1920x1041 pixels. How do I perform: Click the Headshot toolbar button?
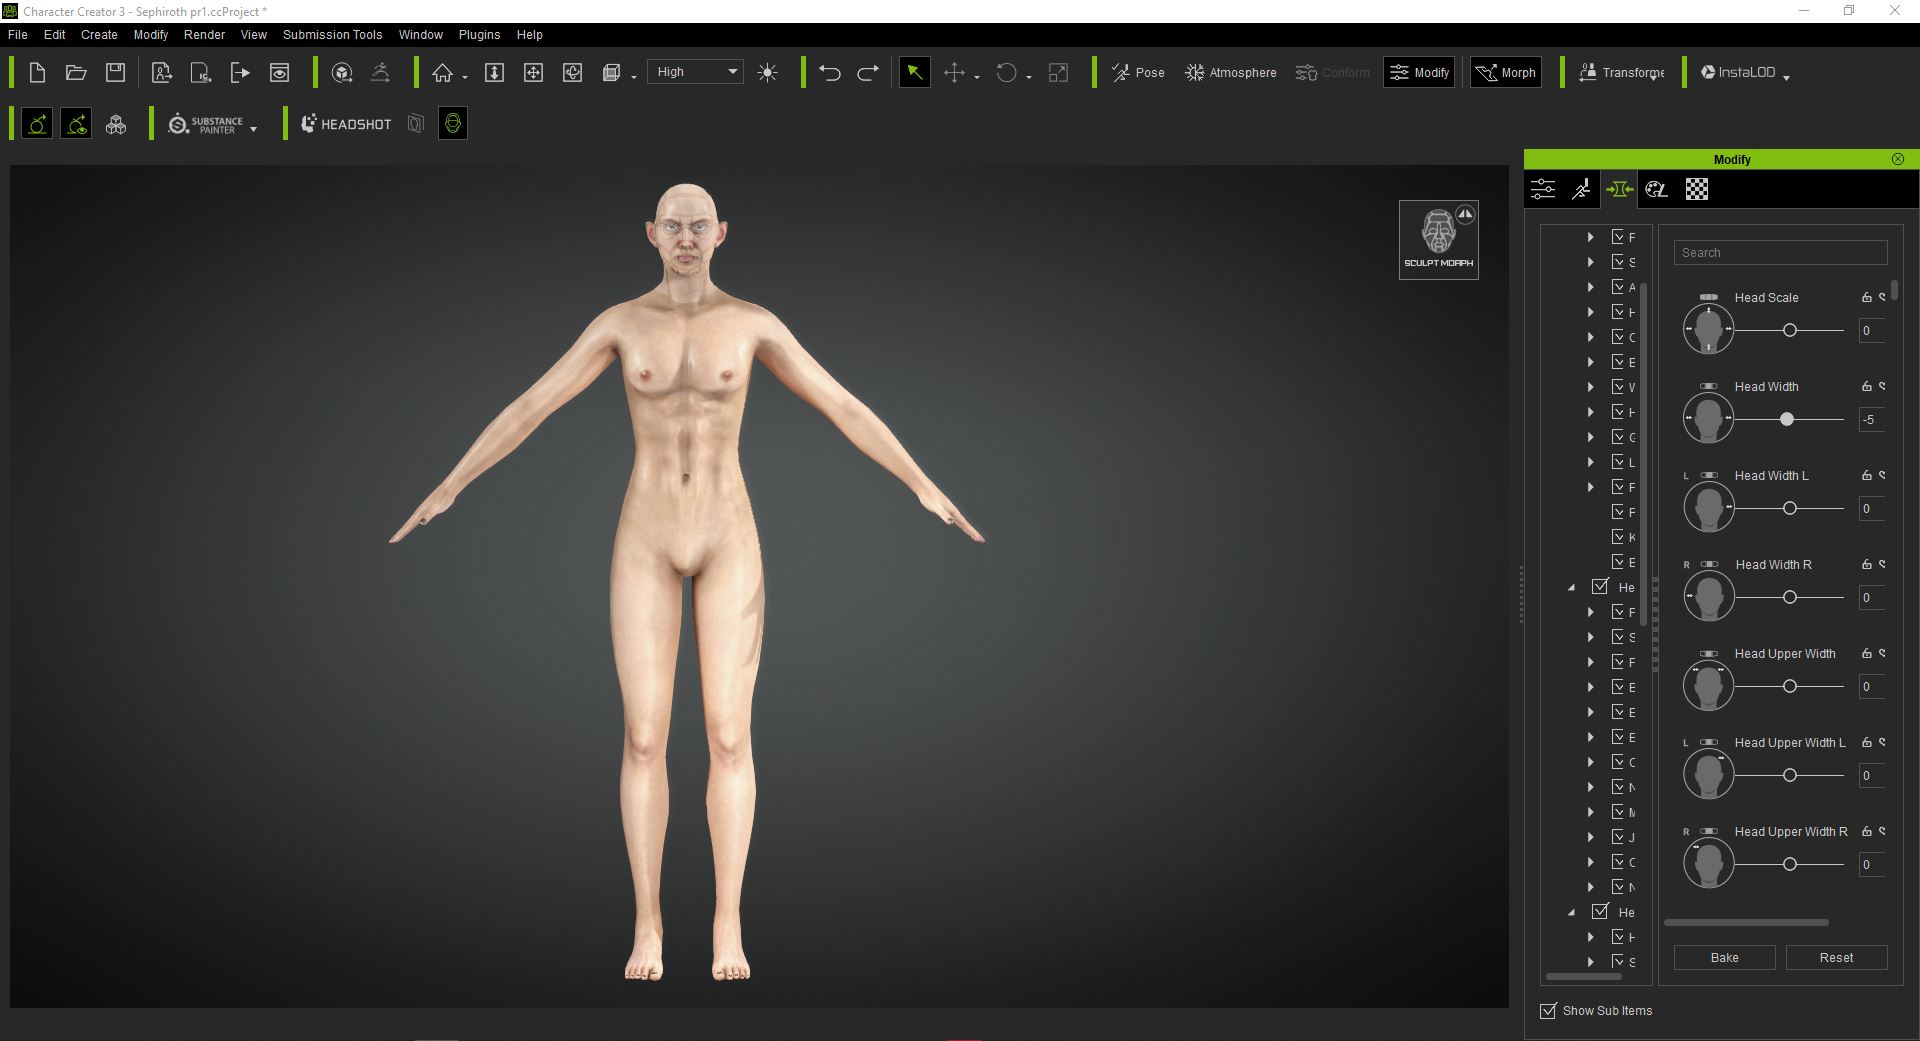[x=346, y=124]
